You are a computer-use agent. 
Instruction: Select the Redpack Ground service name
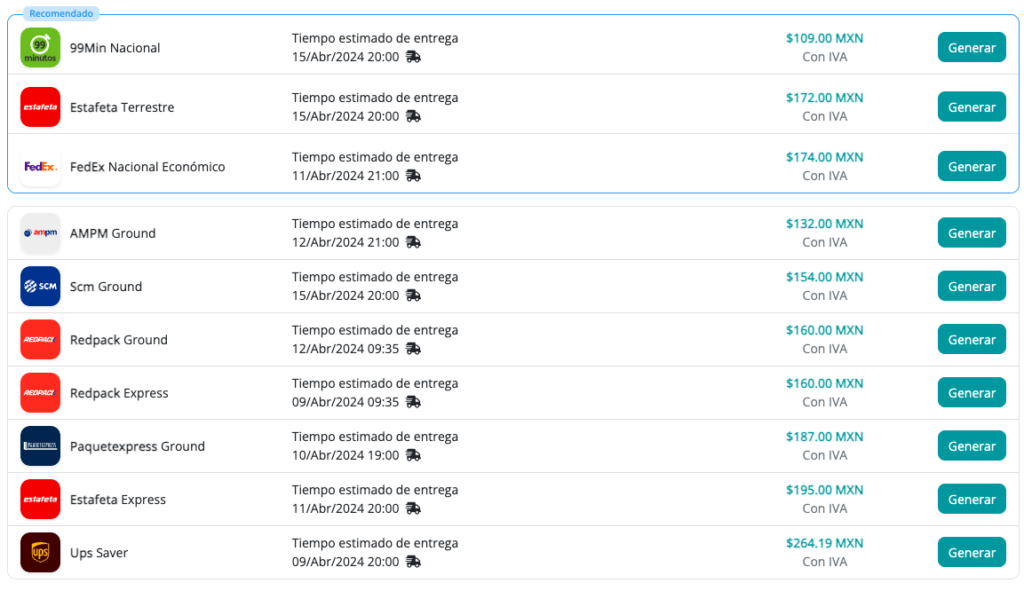coord(119,340)
